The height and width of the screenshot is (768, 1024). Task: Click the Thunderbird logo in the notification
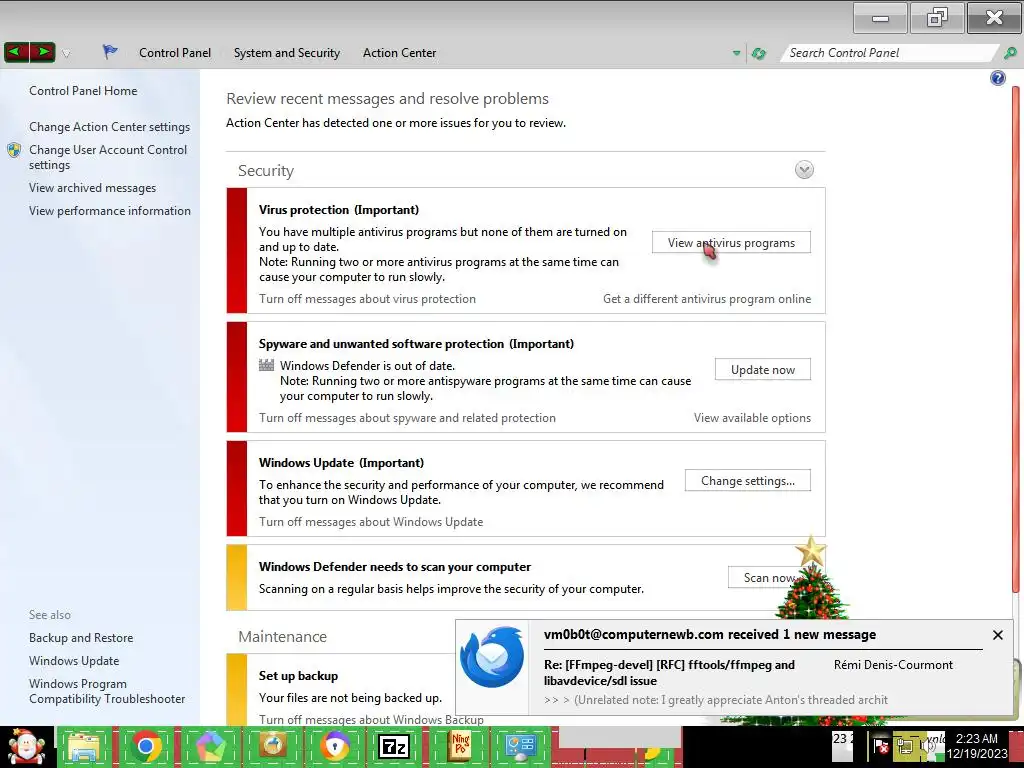(492, 658)
